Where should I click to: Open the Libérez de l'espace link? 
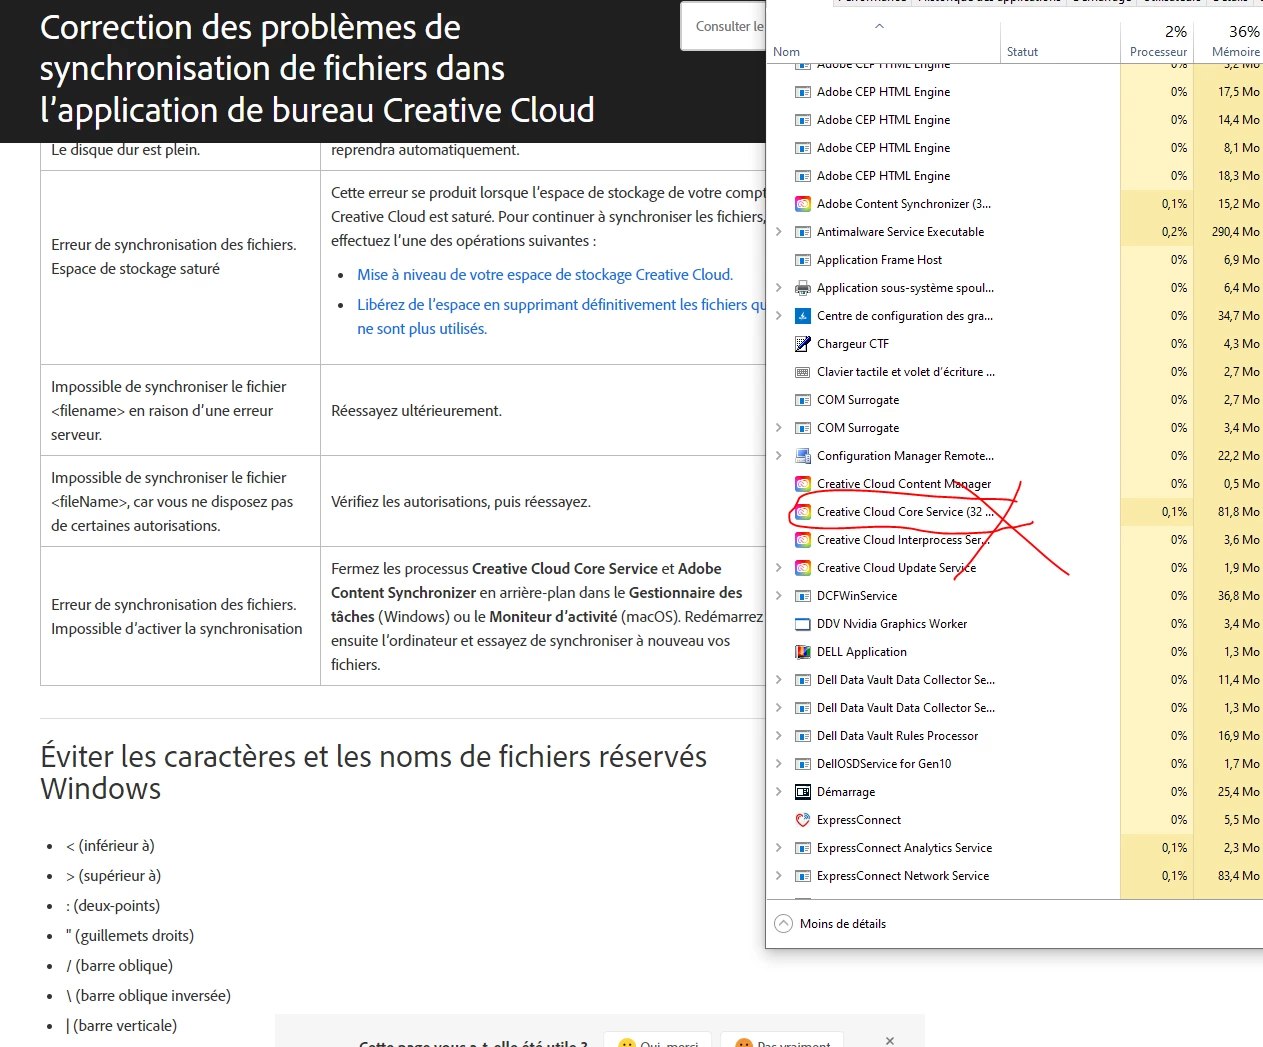(561, 317)
